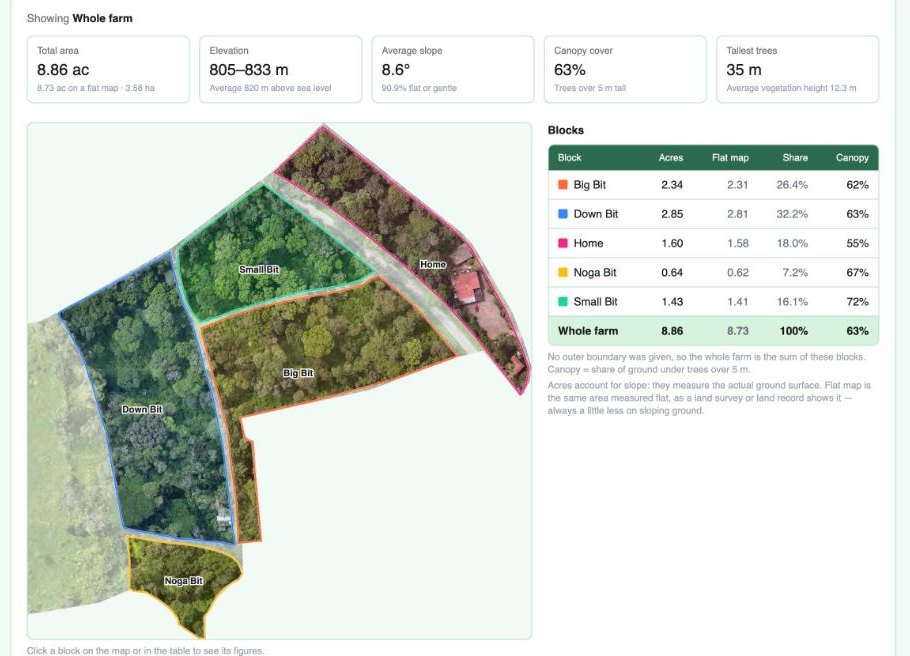Click the Total area 8.86 ac card

point(108,70)
